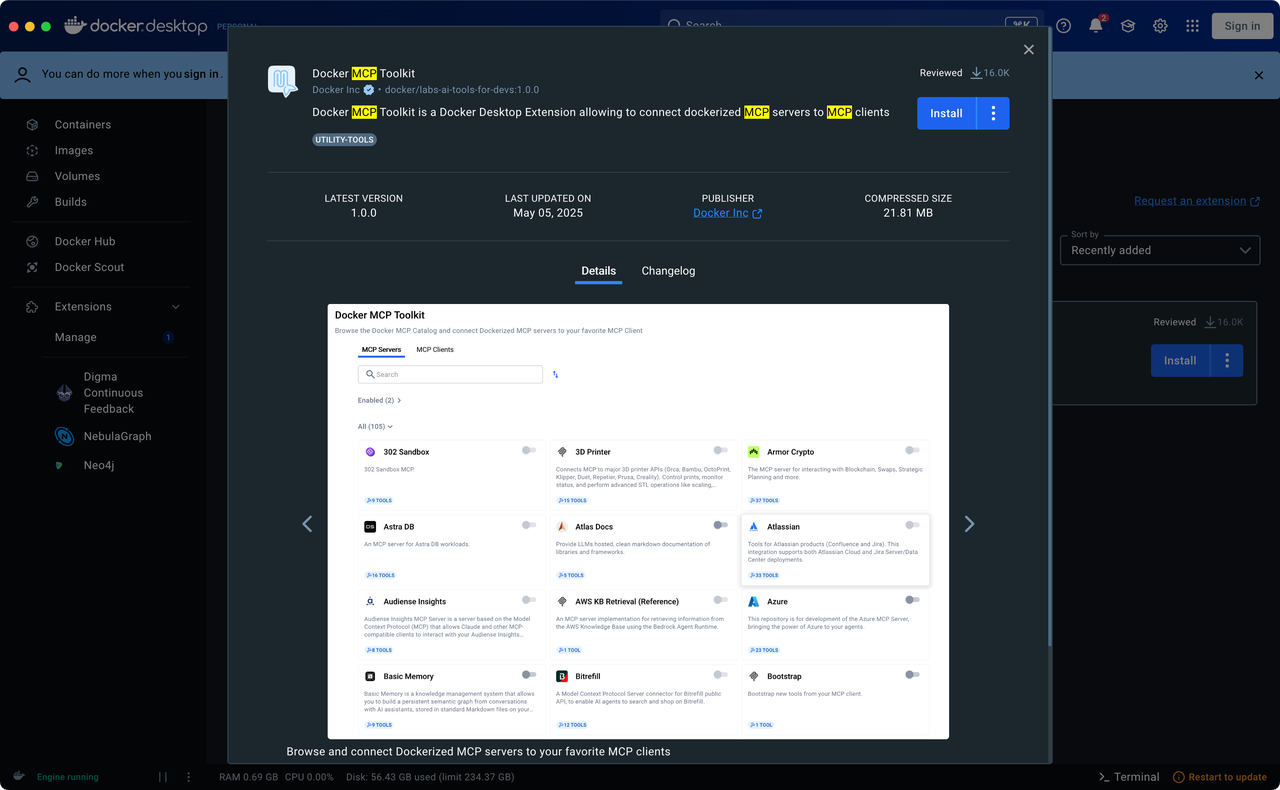This screenshot has height=790, width=1280.
Task: Click verified badge next to Docker Inc
Action: click(x=369, y=90)
